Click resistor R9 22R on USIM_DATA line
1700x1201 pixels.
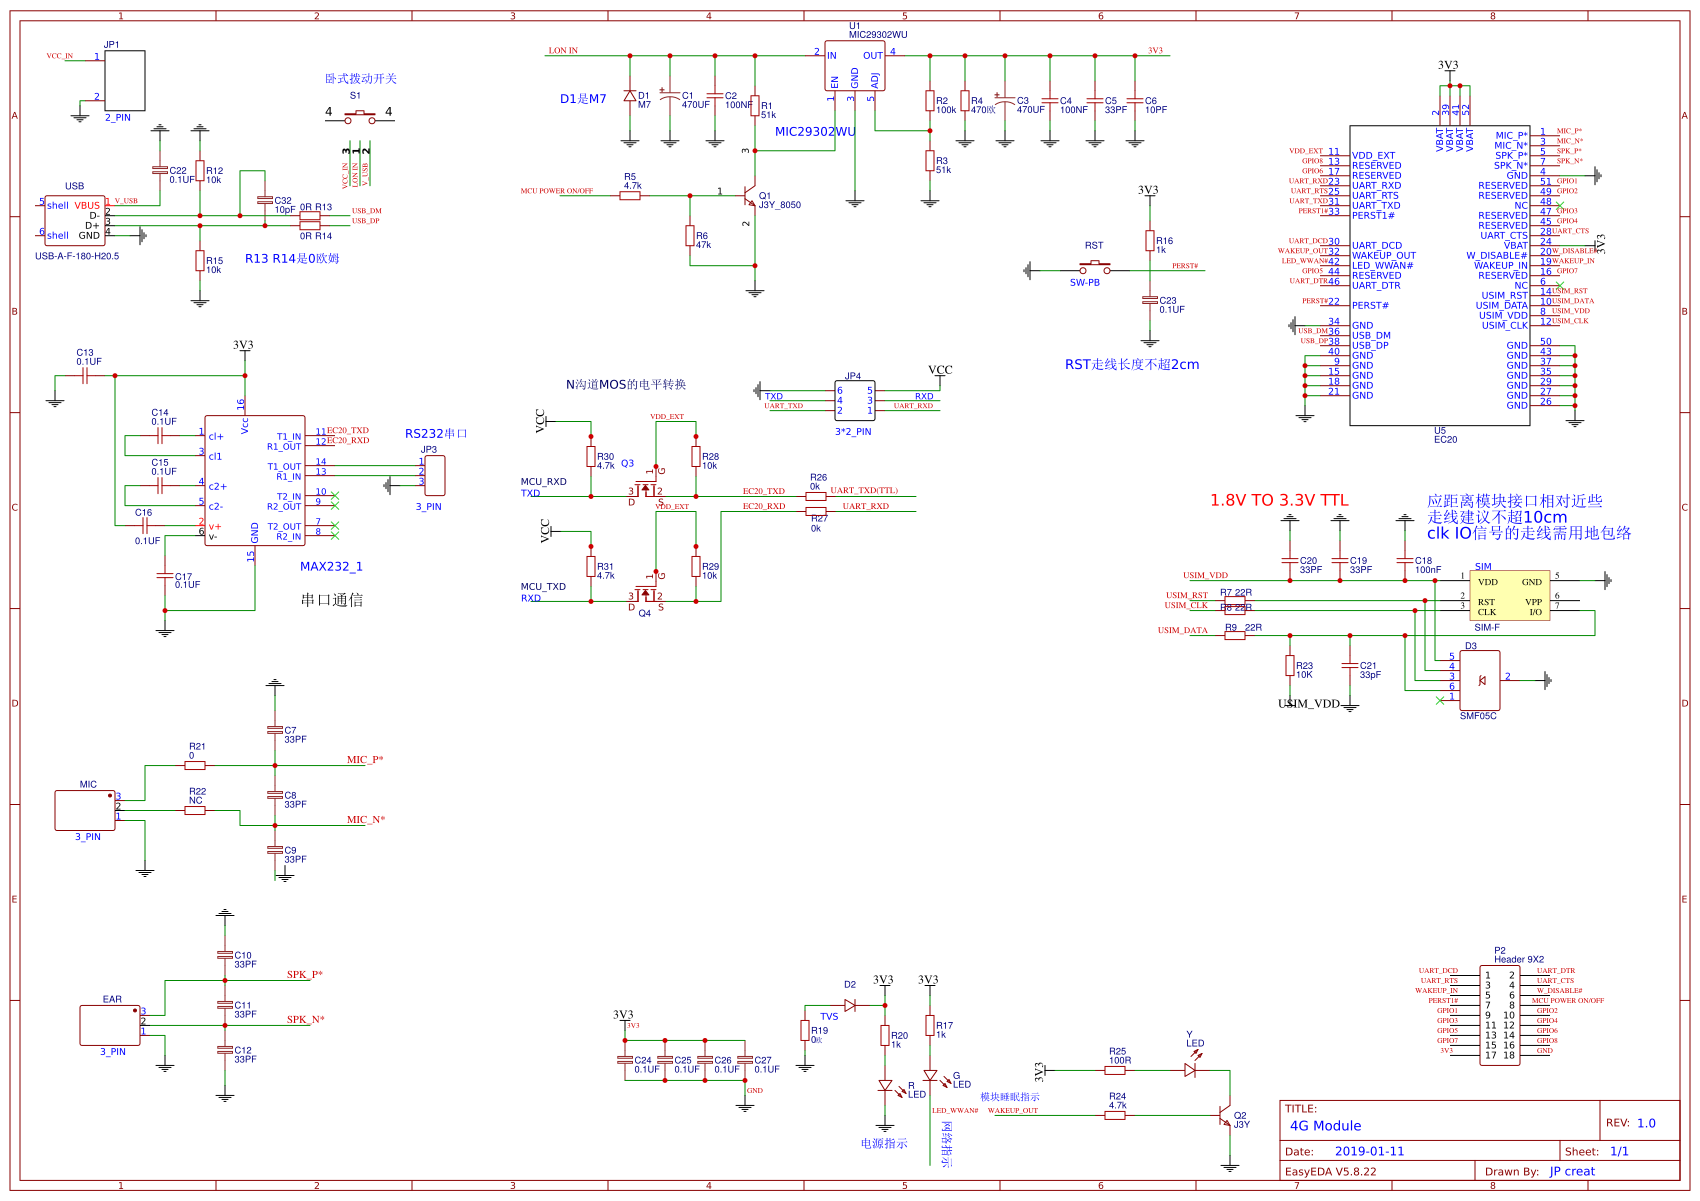1234,635
